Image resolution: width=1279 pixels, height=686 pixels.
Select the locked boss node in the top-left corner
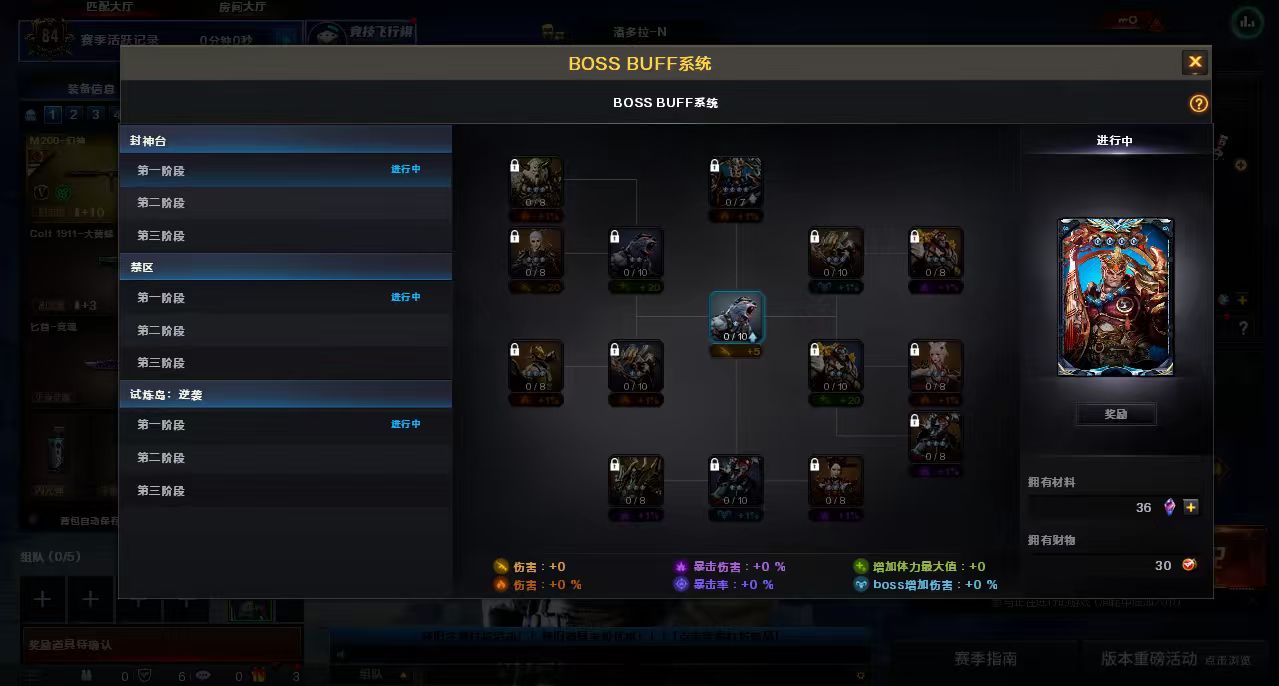coord(536,182)
